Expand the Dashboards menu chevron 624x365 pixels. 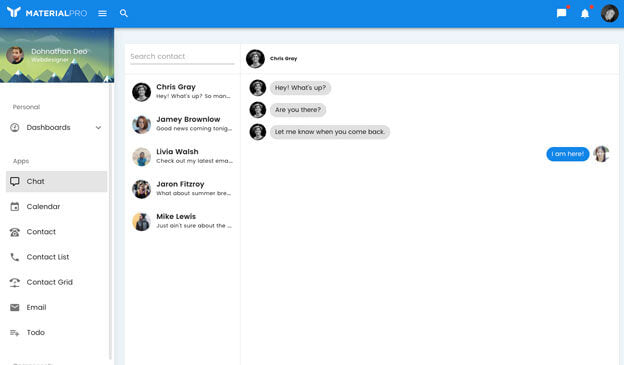(x=98, y=128)
